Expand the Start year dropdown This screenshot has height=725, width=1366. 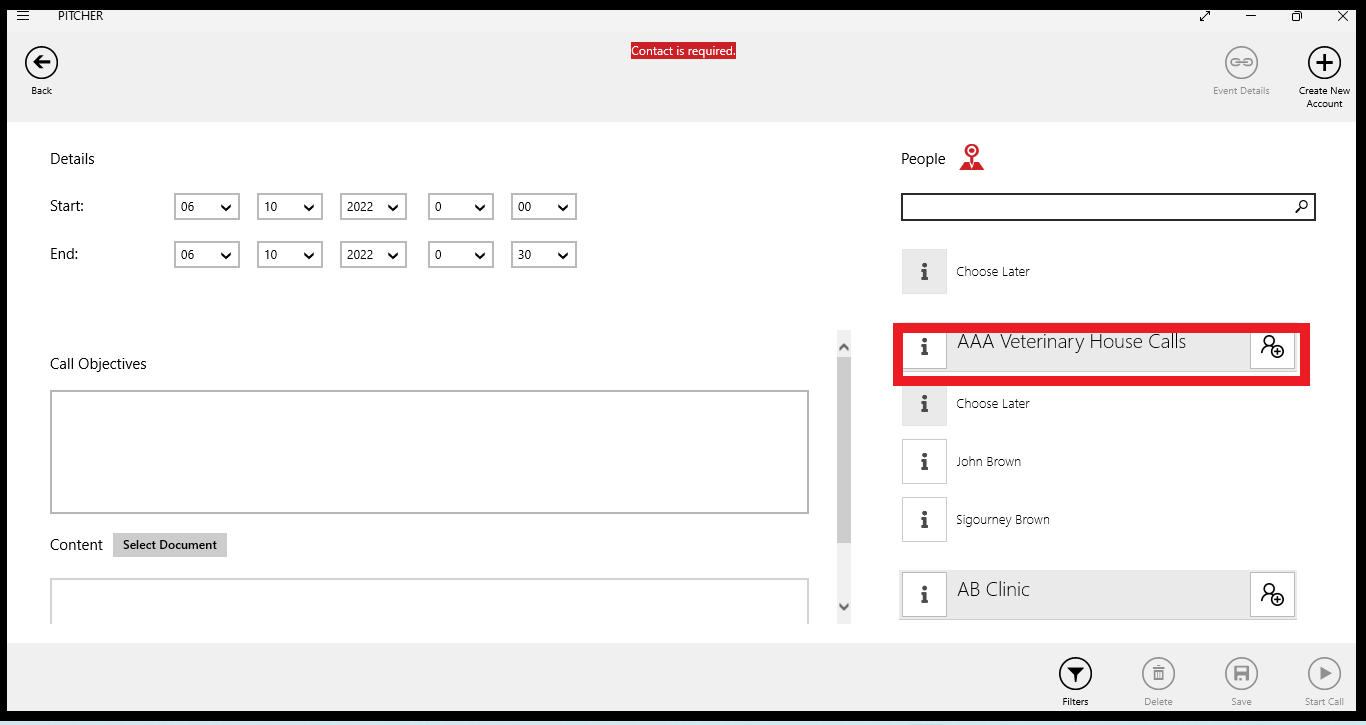[x=373, y=207]
